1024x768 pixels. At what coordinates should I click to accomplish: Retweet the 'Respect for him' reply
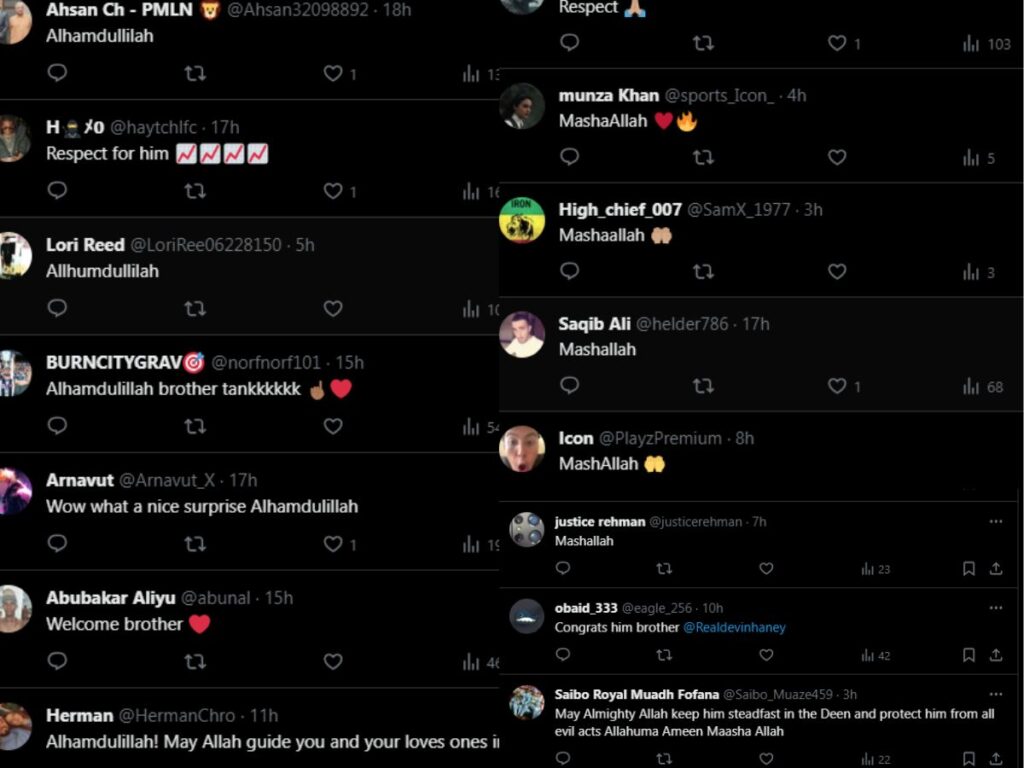[195, 191]
